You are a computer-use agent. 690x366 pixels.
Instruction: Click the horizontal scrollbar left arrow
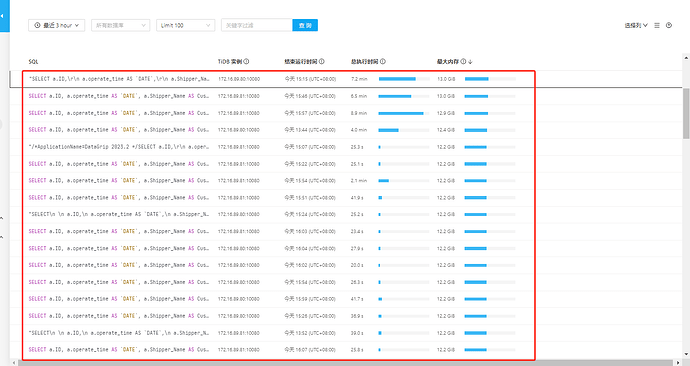pos(13,363)
